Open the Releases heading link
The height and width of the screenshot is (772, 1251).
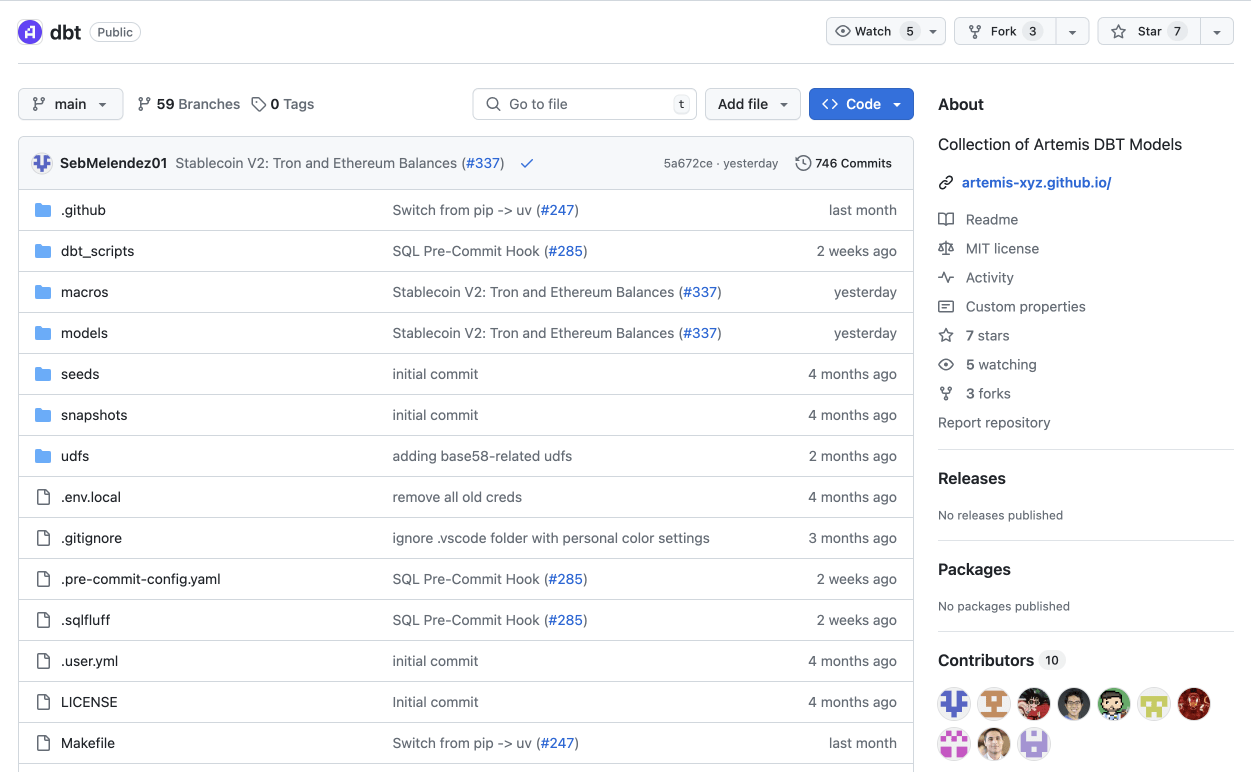[x=972, y=478]
